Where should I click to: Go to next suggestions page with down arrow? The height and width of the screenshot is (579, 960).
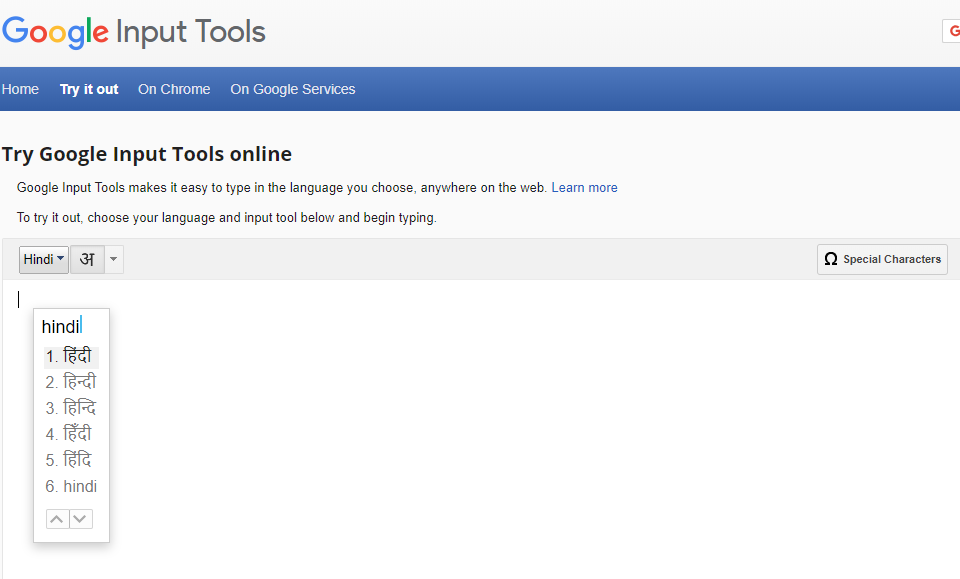click(80, 519)
